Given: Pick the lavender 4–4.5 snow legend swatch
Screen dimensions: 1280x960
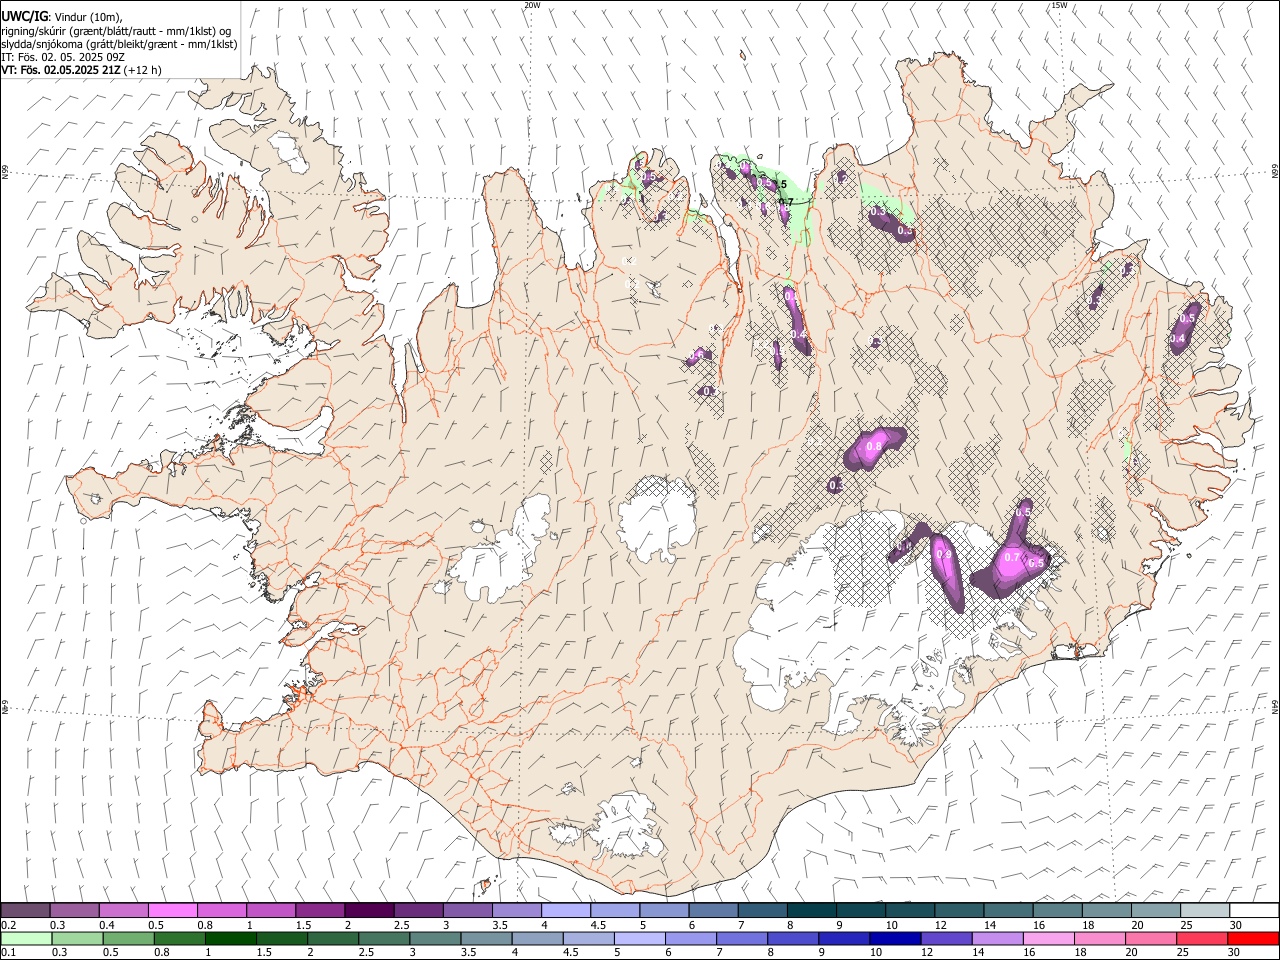Looking at the screenshot, I should point(565,910).
